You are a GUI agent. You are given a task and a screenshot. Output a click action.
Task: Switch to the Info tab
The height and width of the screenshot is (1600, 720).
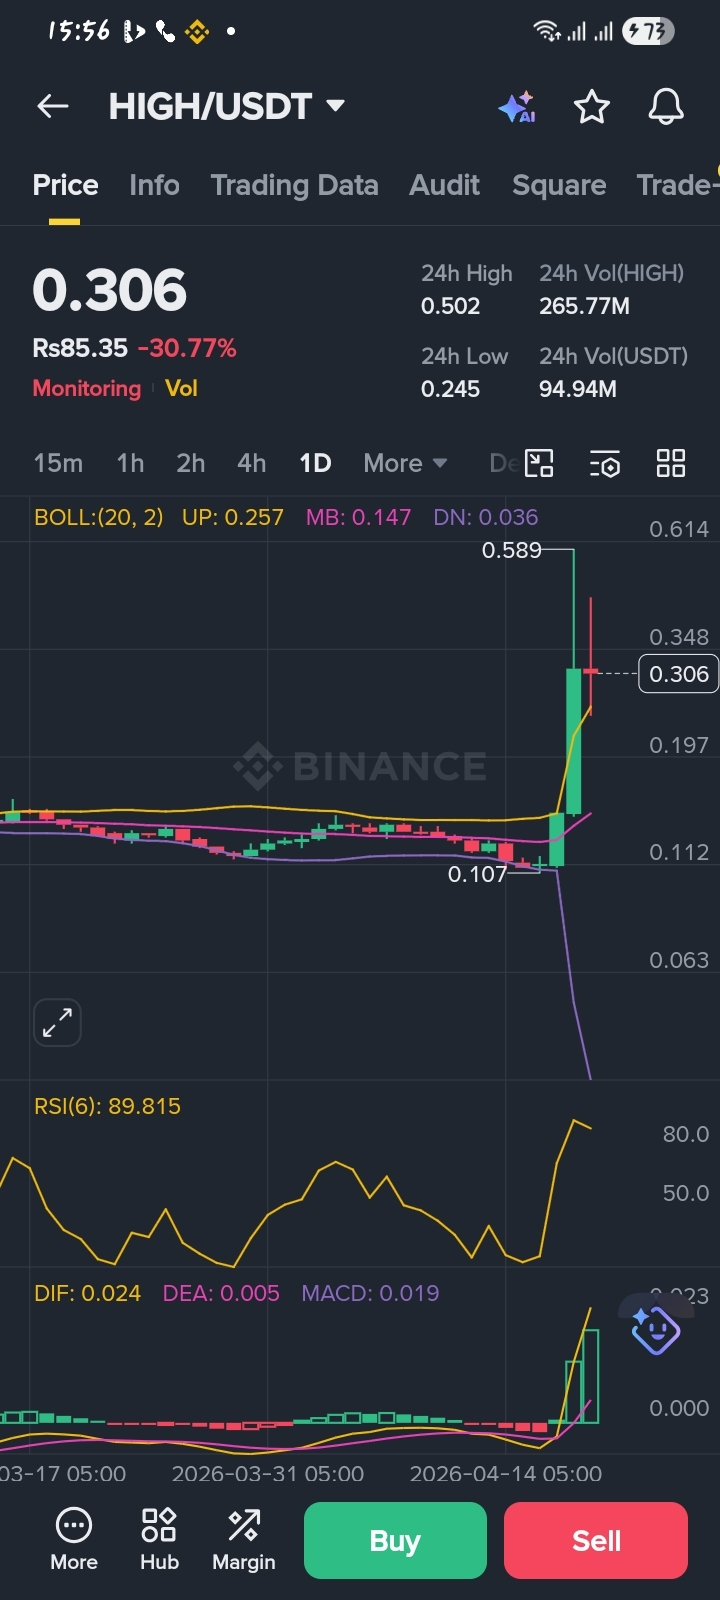pos(154,185)
